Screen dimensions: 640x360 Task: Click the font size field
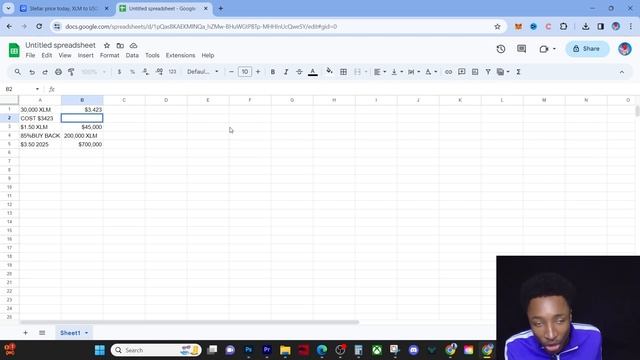coord(244,72)
